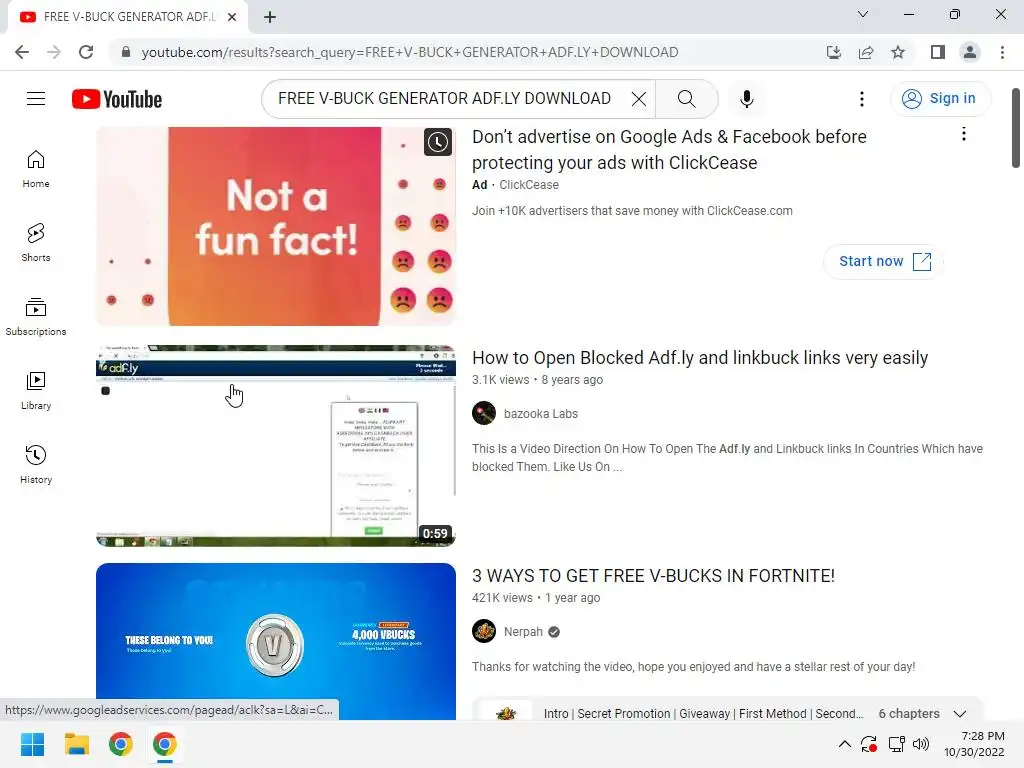Reload the page

tap(86, 52)
